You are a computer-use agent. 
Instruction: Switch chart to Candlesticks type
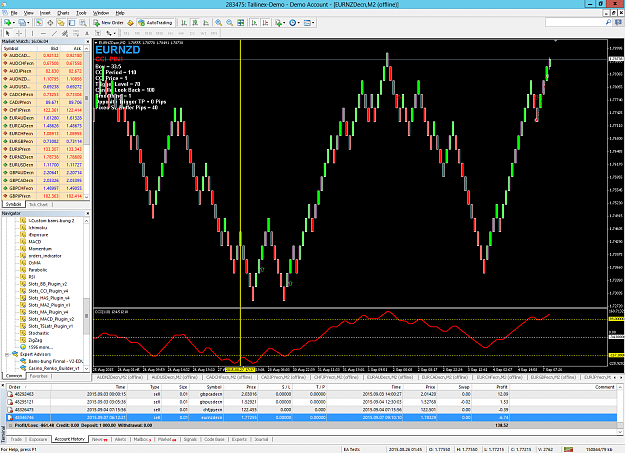pyautogui.click(x=195, y=23)
